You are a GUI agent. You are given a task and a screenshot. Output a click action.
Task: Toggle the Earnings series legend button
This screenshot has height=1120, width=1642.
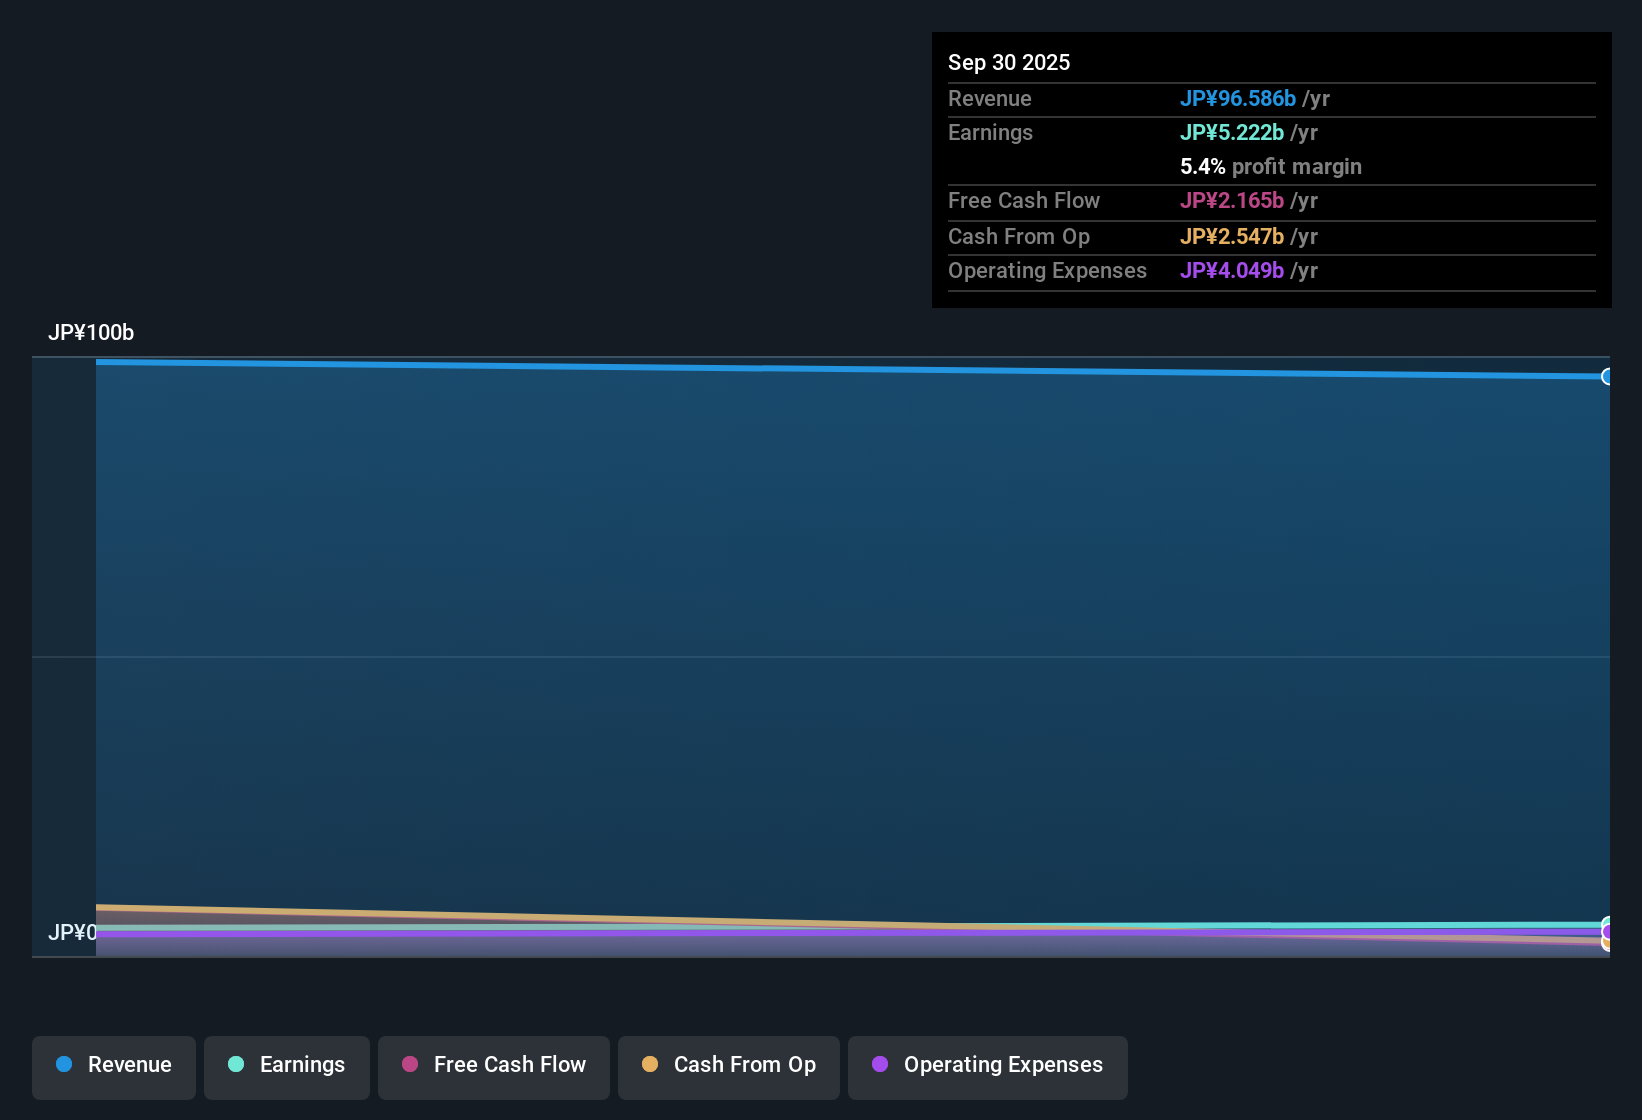pyautogui.click(x=287, y=1067)
